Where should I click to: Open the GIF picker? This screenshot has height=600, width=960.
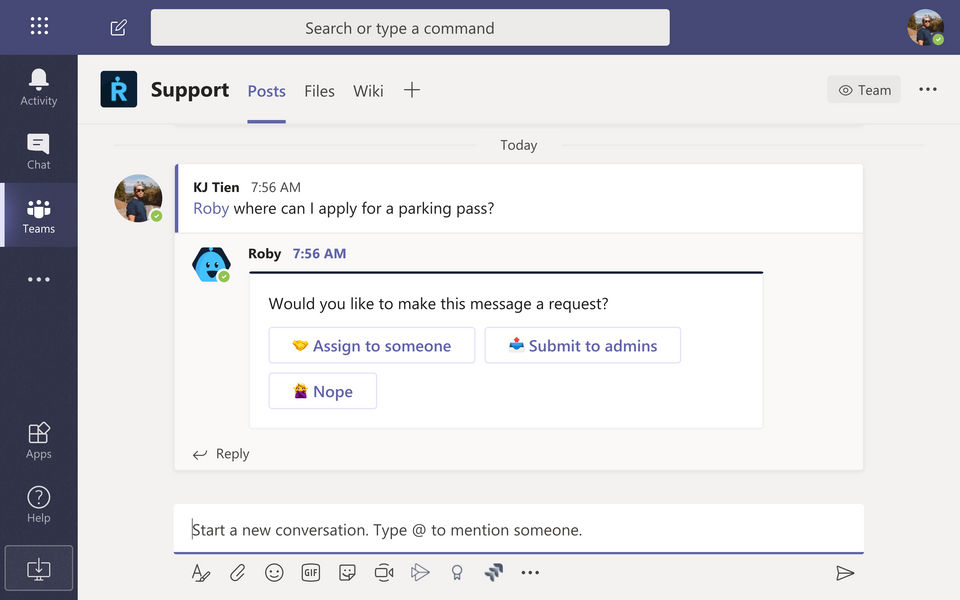pyautogui.click(x=311, y=573)
